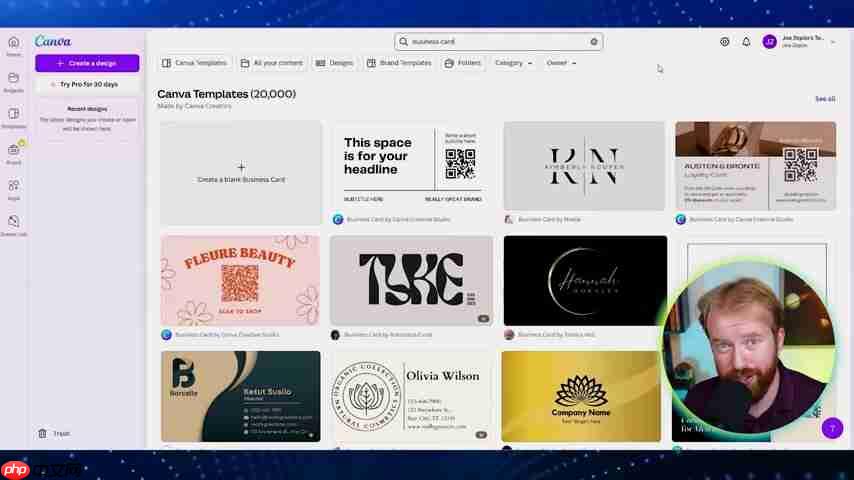The image size is (854, 480).
Task: Select the Designs filter tab
Action: pos(334,63)
